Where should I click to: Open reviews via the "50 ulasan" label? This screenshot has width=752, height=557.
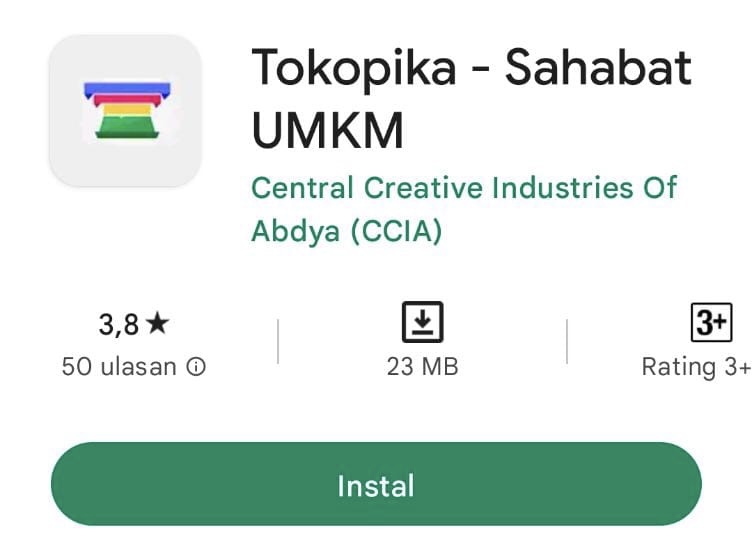(119, 367)
